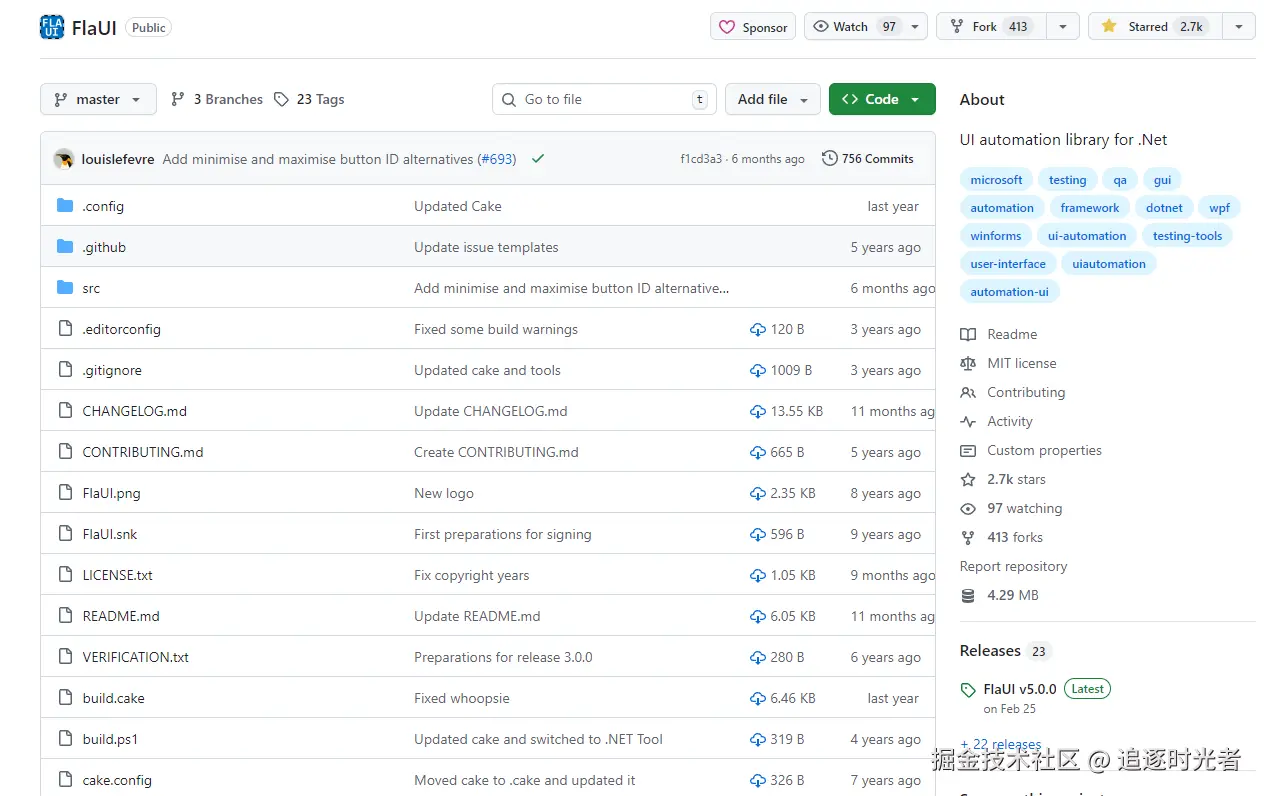The image size is (1264, 796).
Task: Click the louislefevre author avatar
Action: tap(64, 159)
